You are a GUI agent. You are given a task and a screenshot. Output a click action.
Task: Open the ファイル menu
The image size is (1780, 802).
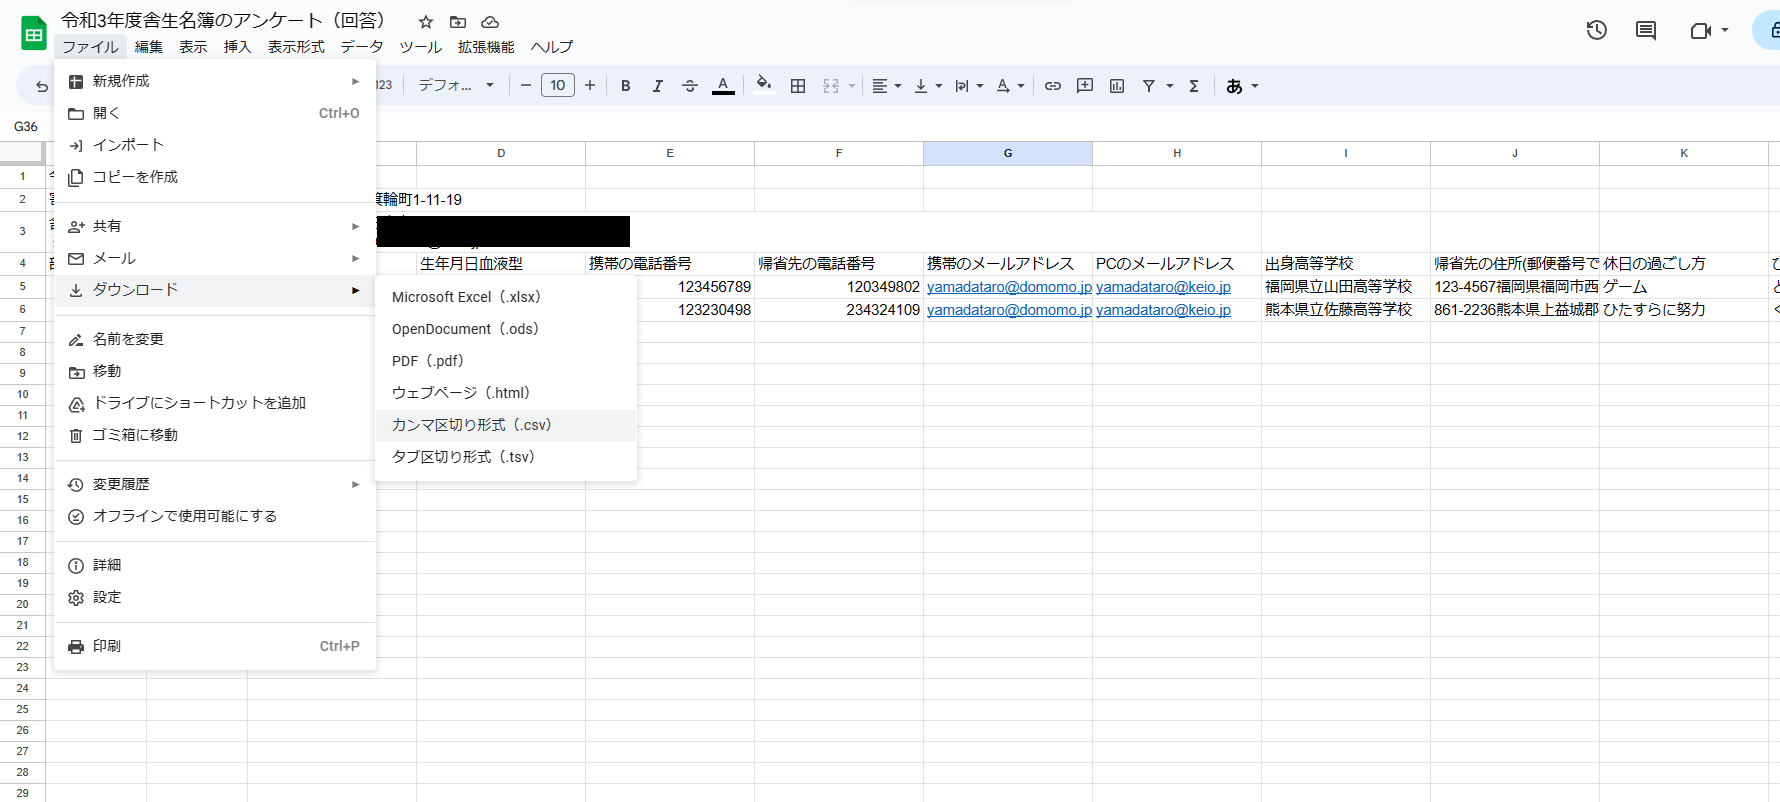90,47
